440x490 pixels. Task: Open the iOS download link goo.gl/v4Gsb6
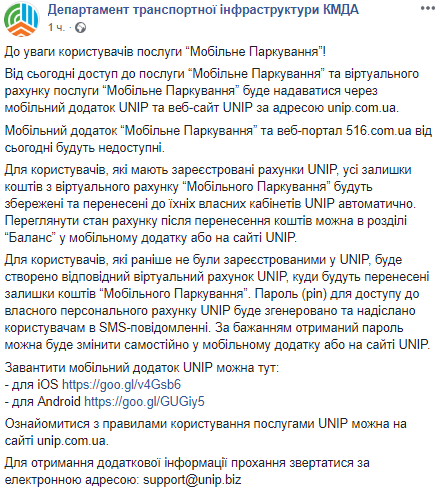tap(121, 384)
